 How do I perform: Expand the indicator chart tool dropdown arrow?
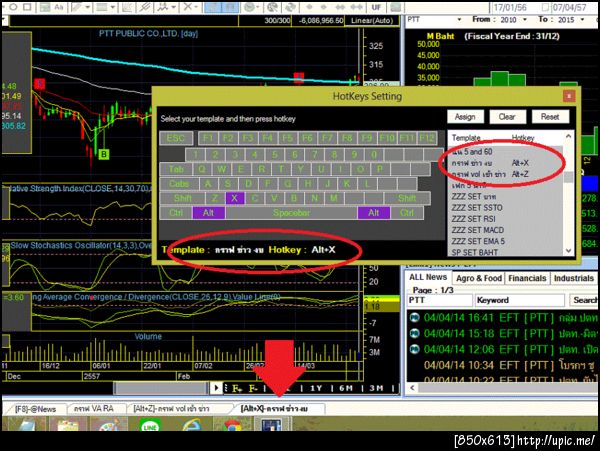click(174, 7)
